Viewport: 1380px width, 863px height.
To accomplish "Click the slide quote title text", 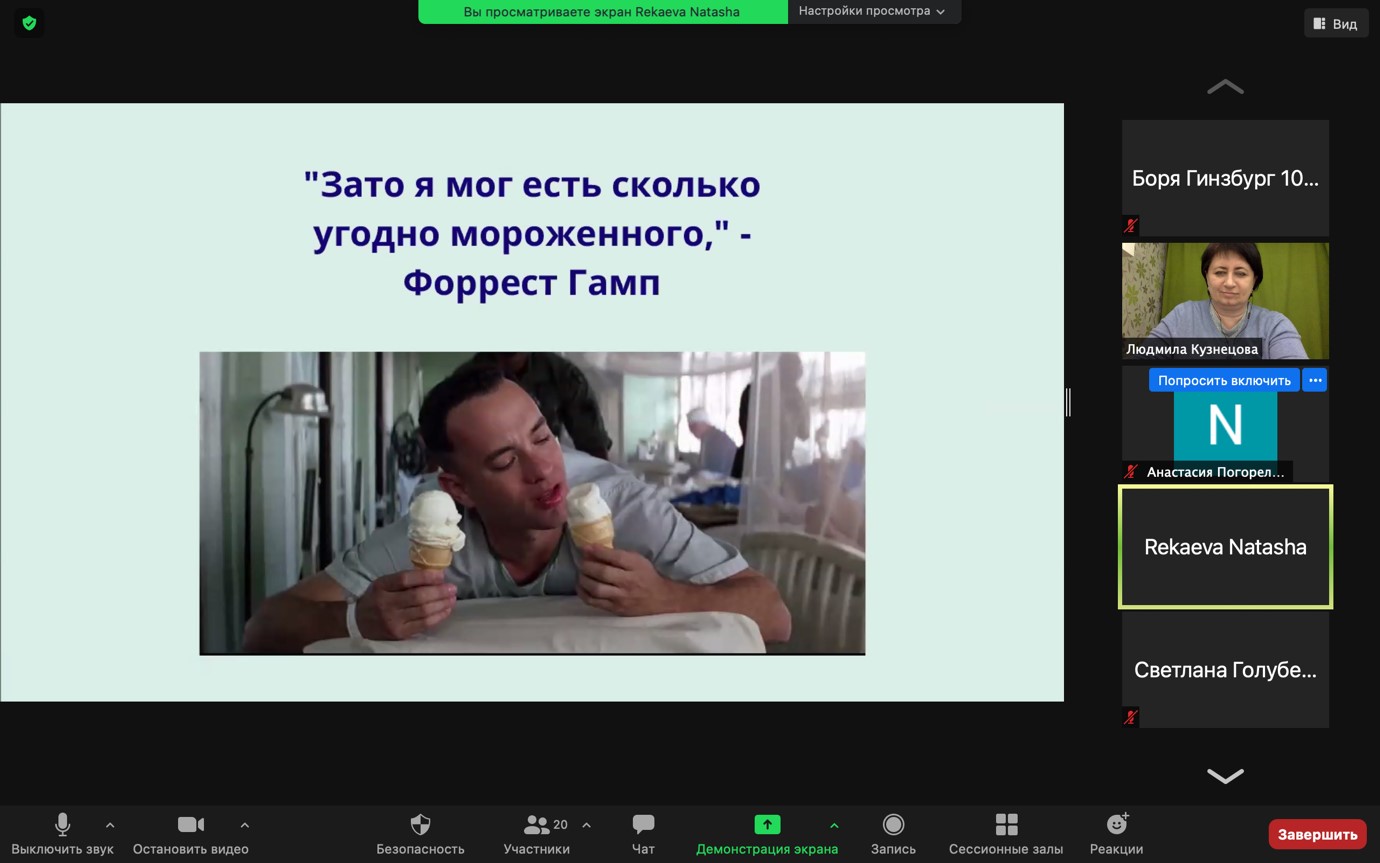I will (532, 233).
